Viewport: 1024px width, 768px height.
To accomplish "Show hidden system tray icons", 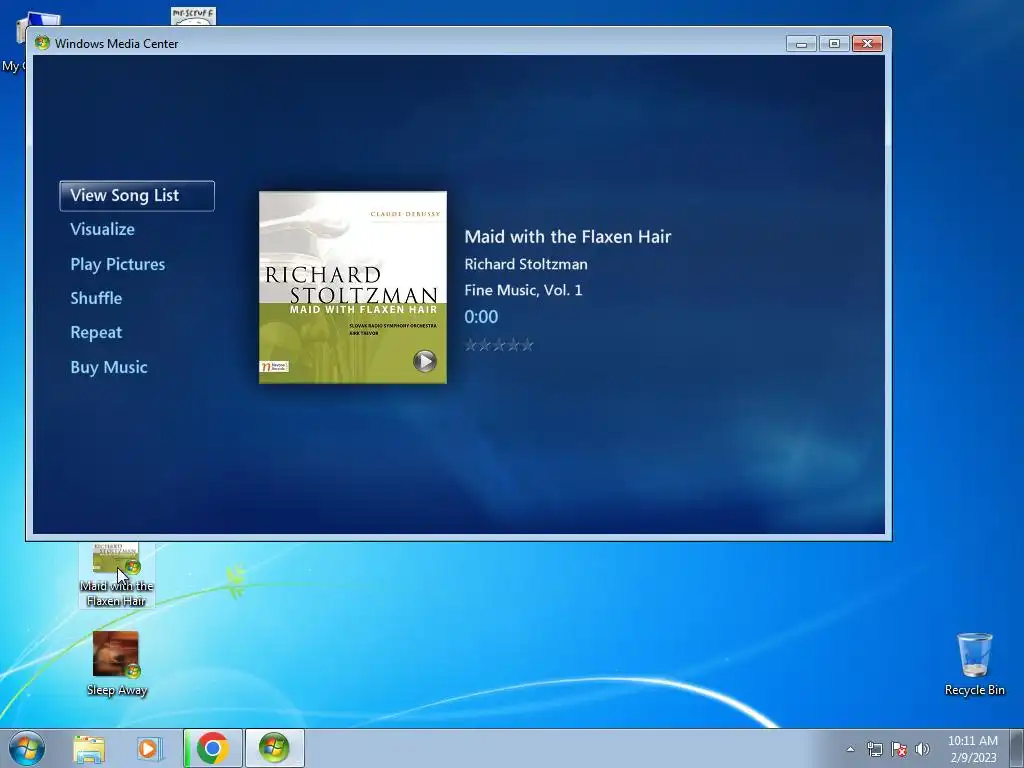I will tap(850, 749).
